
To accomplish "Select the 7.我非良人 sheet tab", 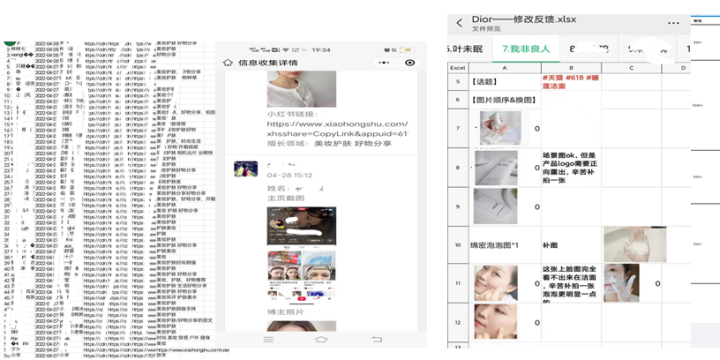I will [526, 49].
